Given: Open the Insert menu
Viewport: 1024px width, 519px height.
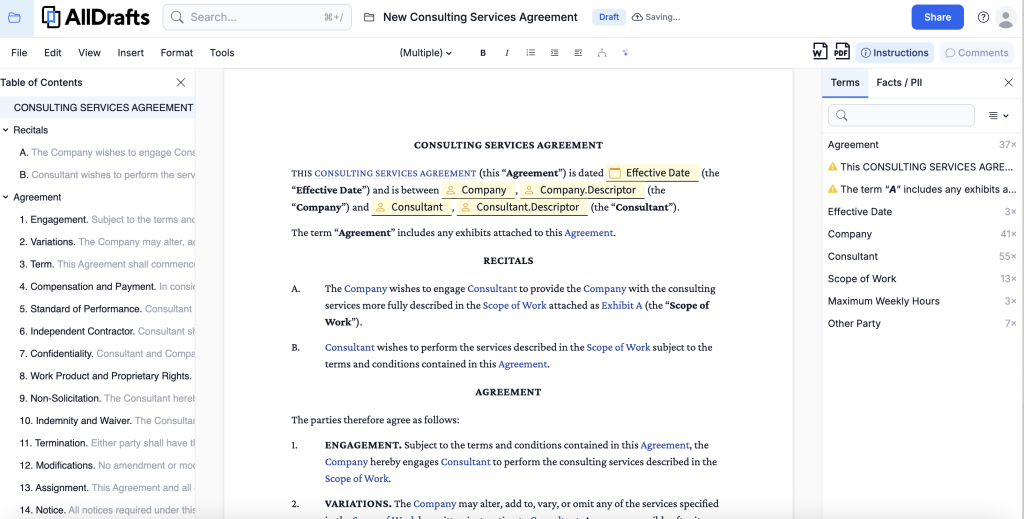Looking at the screenshot, I should click(x=130, y=53).
